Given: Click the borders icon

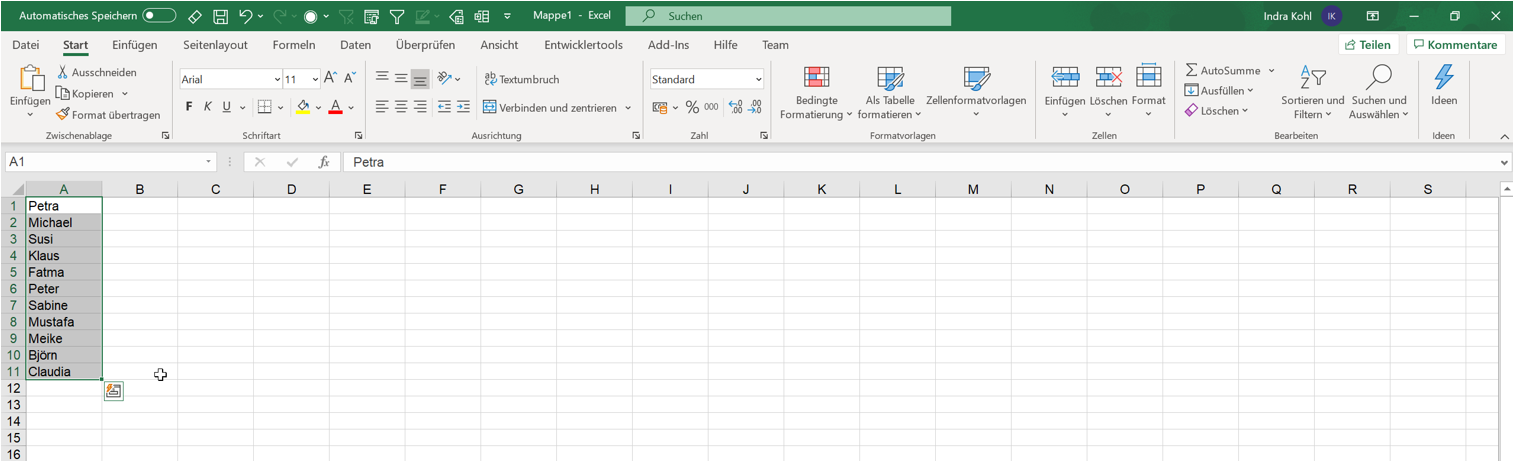Looking at the screenshot, I should coord(264,107).
